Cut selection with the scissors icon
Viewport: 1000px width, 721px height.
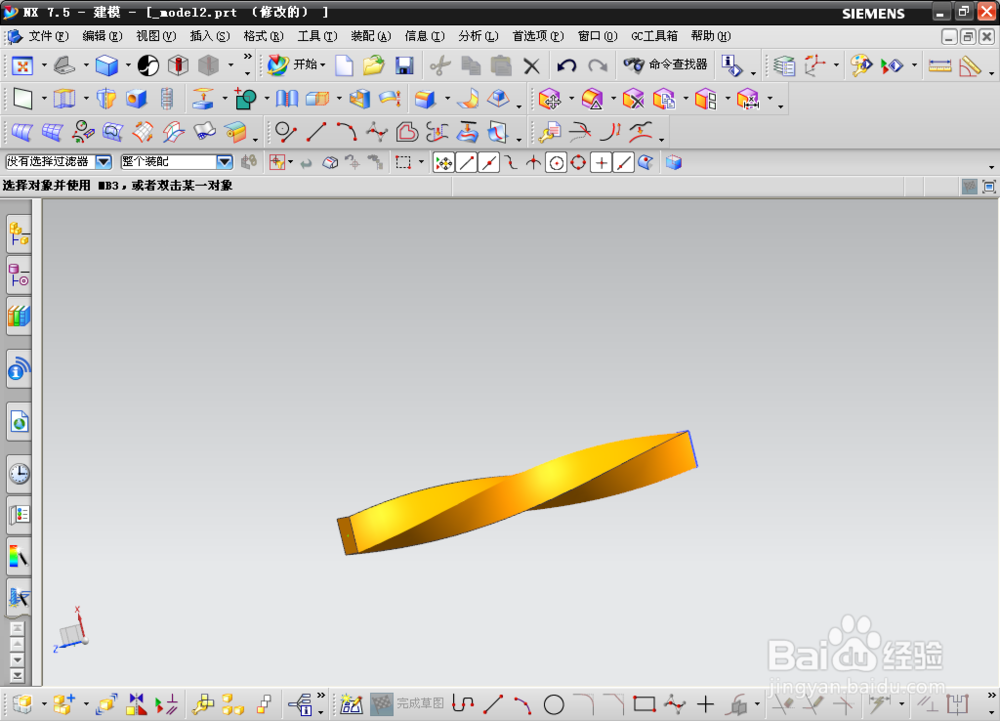click(439, 65)
